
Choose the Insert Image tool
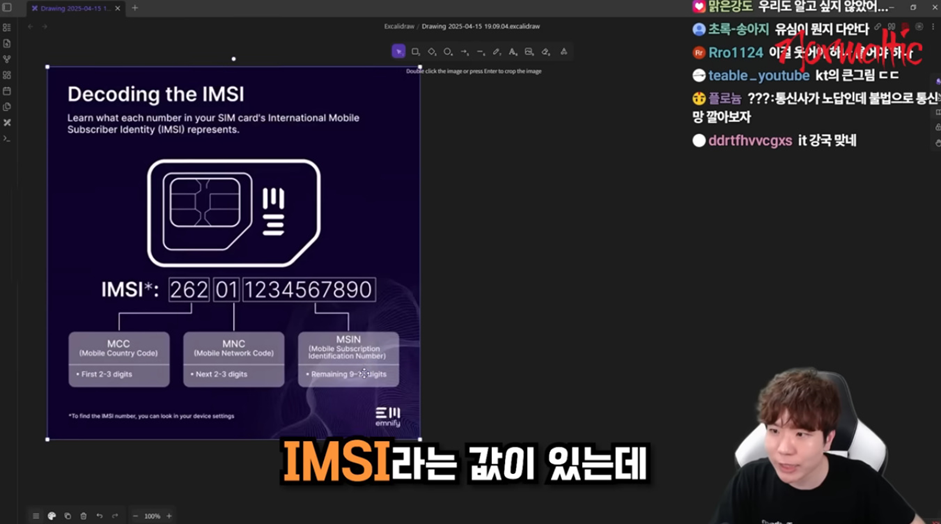click(x=529, y=51)
